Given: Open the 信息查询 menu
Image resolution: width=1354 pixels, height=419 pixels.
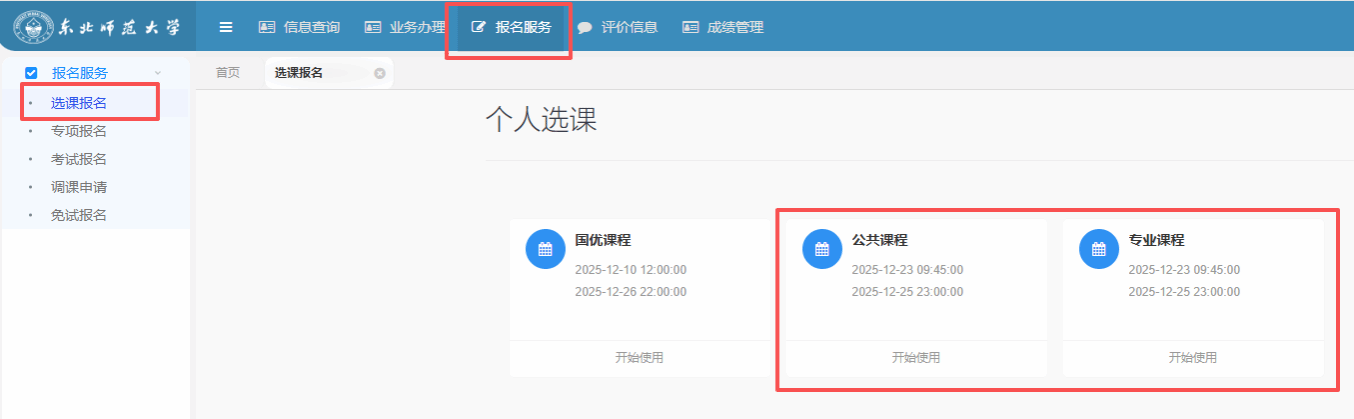Looking at the screenshot, I should 299,28.
